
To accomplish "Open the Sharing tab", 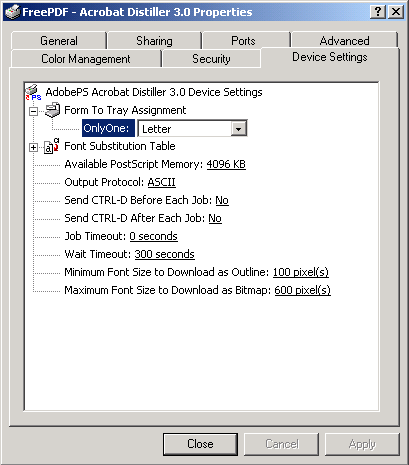I will (154, 41).
